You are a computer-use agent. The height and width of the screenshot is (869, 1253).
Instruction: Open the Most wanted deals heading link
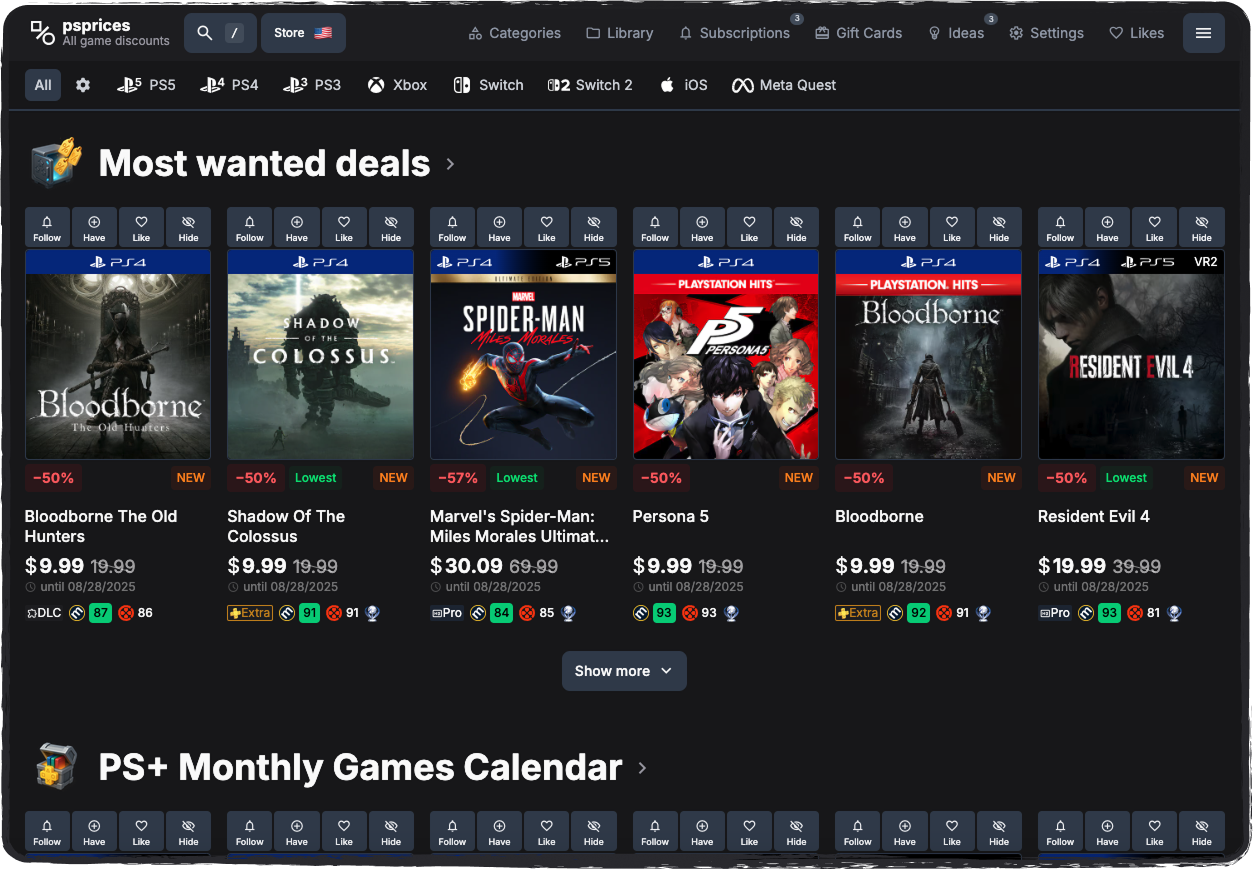[264, 163]
